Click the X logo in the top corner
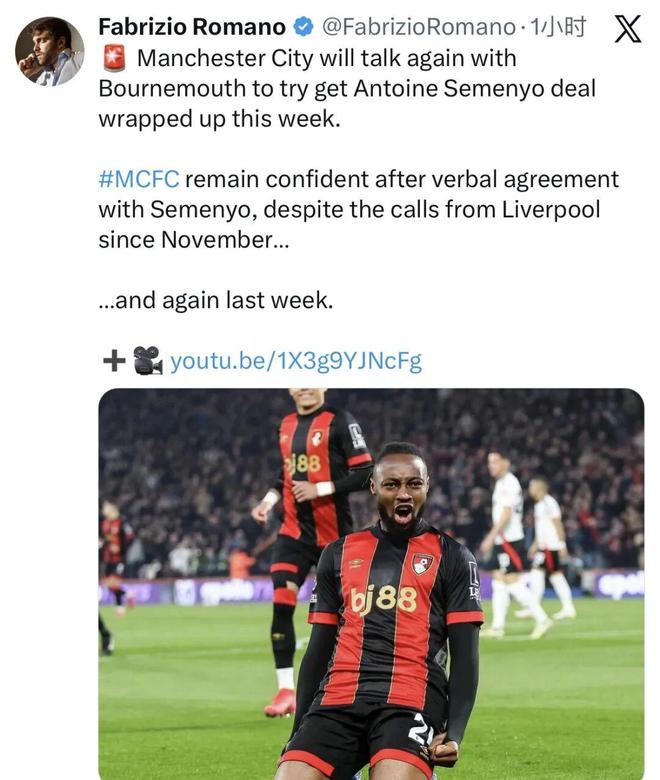660x780 pixels. point(626,28)
